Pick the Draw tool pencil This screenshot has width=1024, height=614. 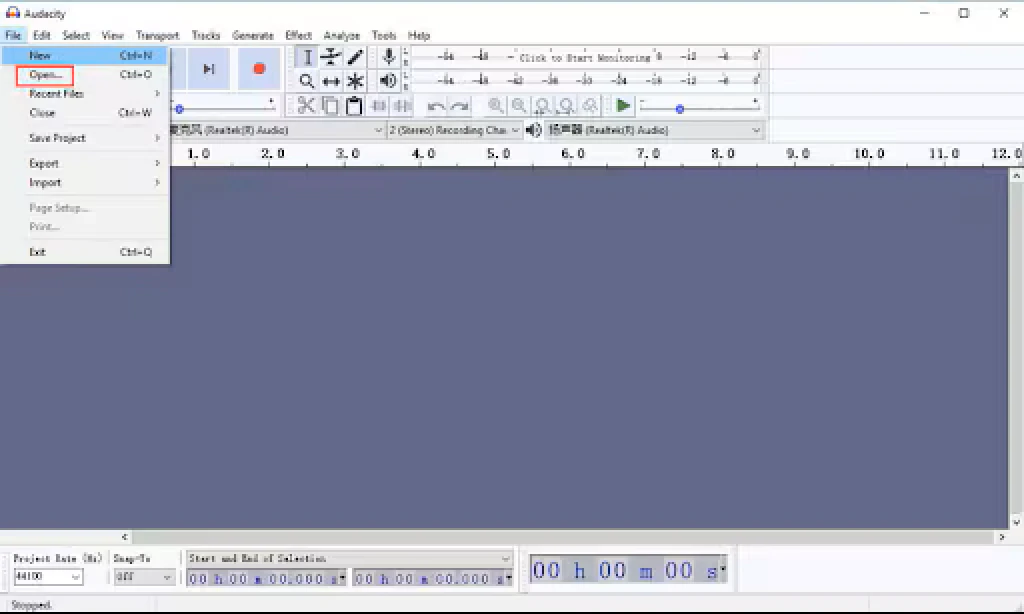click(x=355, y=57)
